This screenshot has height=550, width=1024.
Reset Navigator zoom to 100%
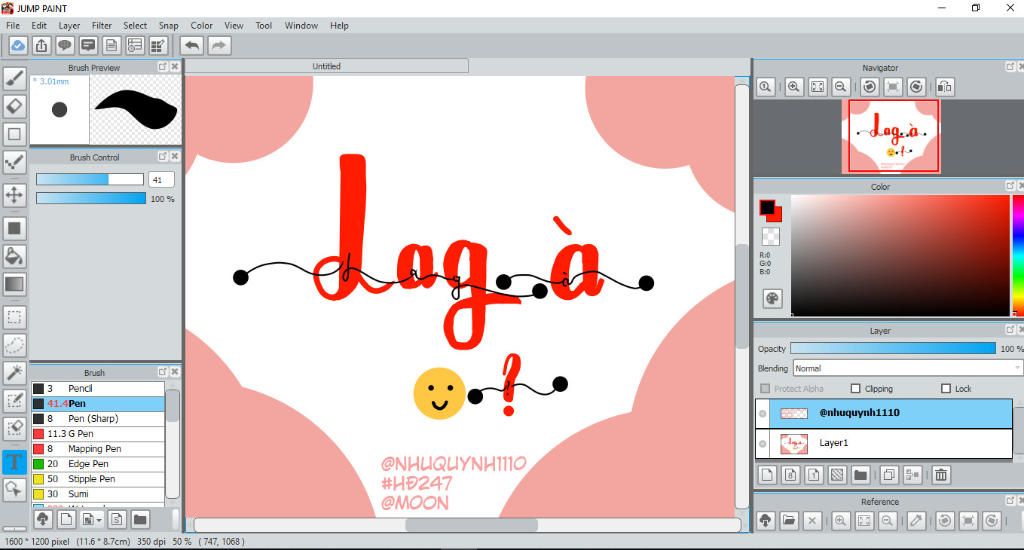[765, 86]
